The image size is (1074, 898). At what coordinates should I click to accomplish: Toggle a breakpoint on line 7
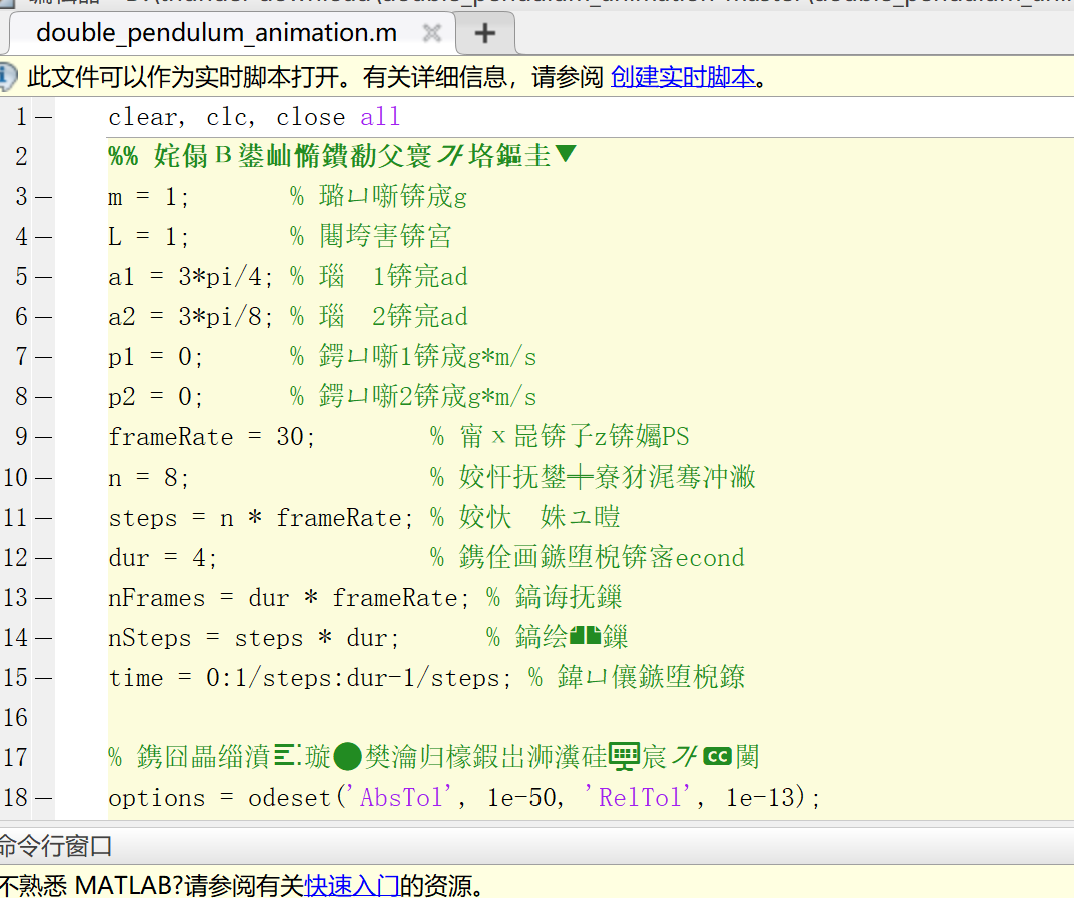[44, 356]
